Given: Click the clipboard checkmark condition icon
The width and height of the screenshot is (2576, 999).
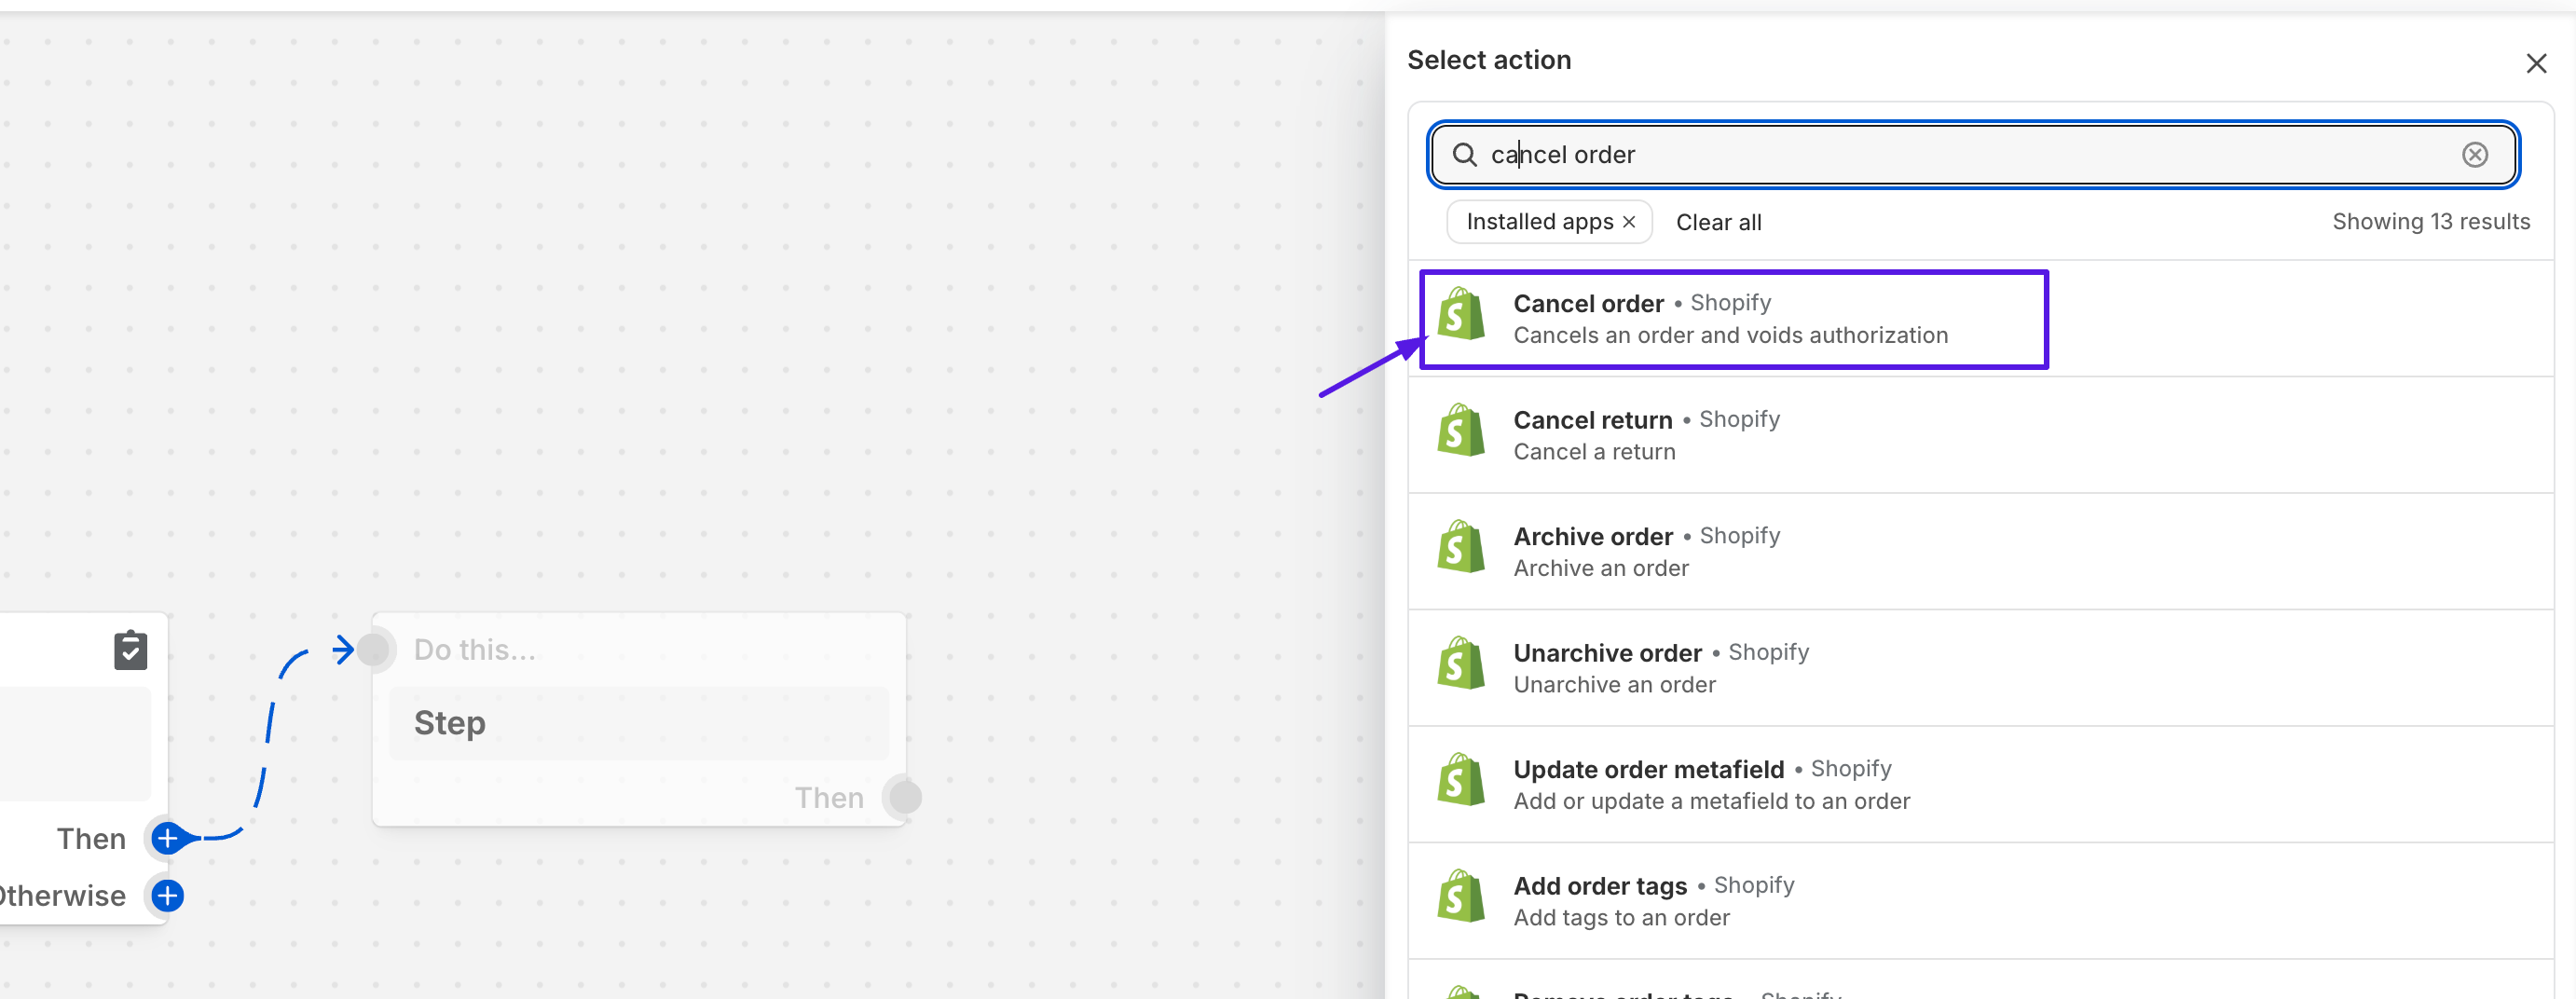Looking at the screenshot, I should click(x=130, y=650).
